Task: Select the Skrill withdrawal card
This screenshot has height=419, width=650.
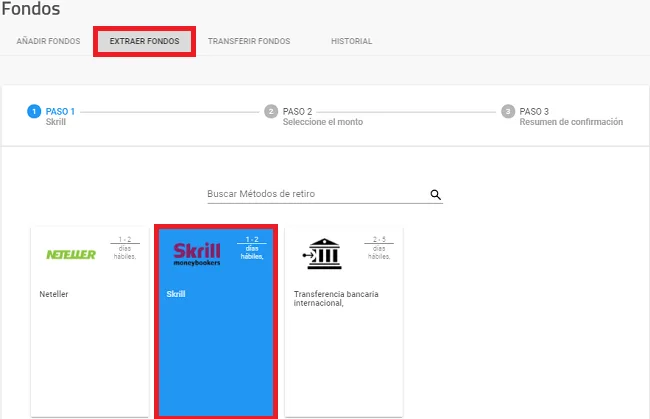Action: 216,322
